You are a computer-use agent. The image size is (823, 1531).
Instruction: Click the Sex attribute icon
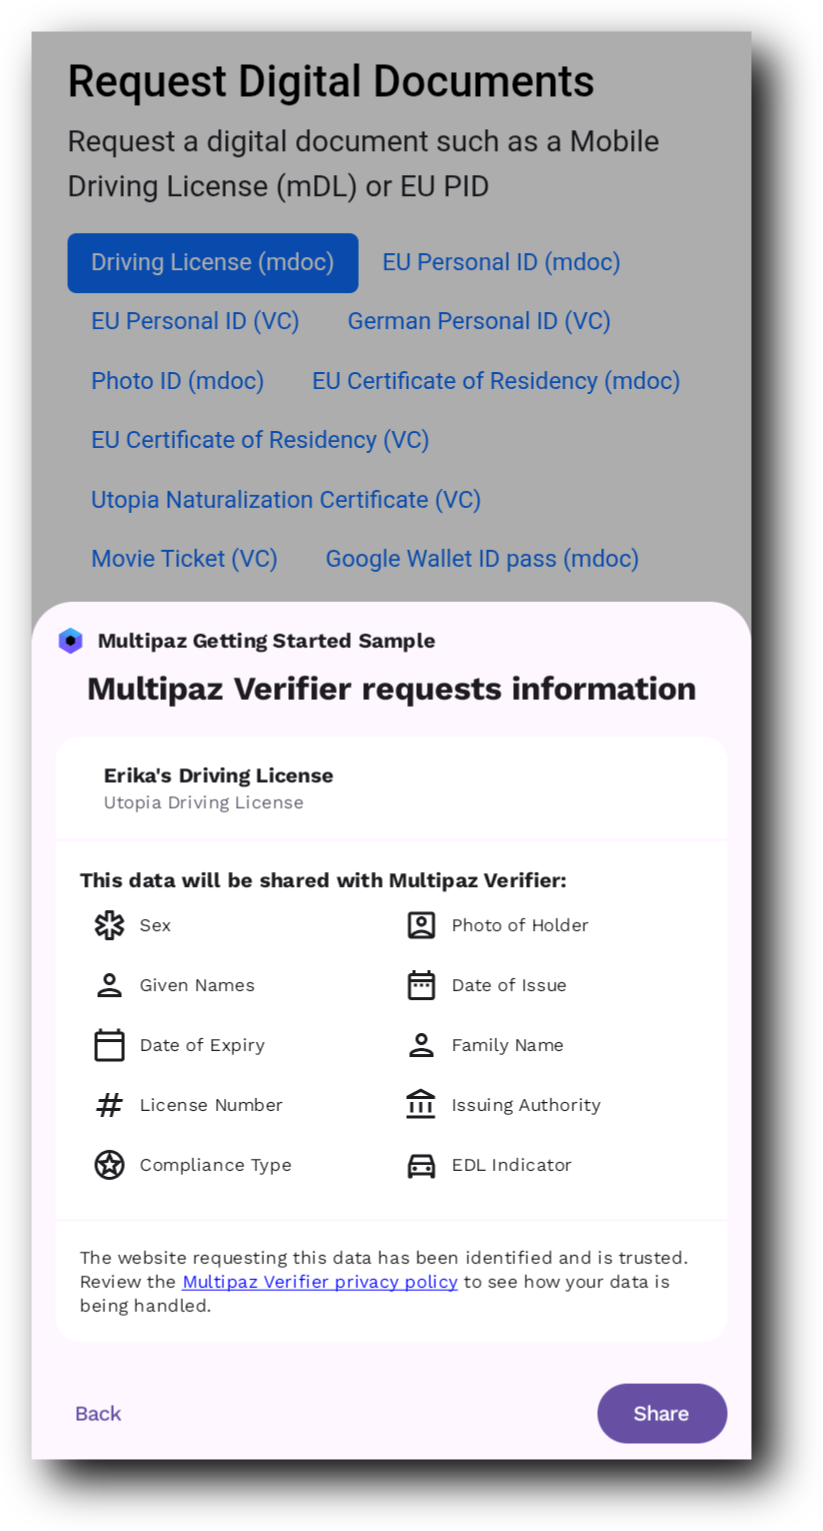pyautogui.click(x=109, y=925)
